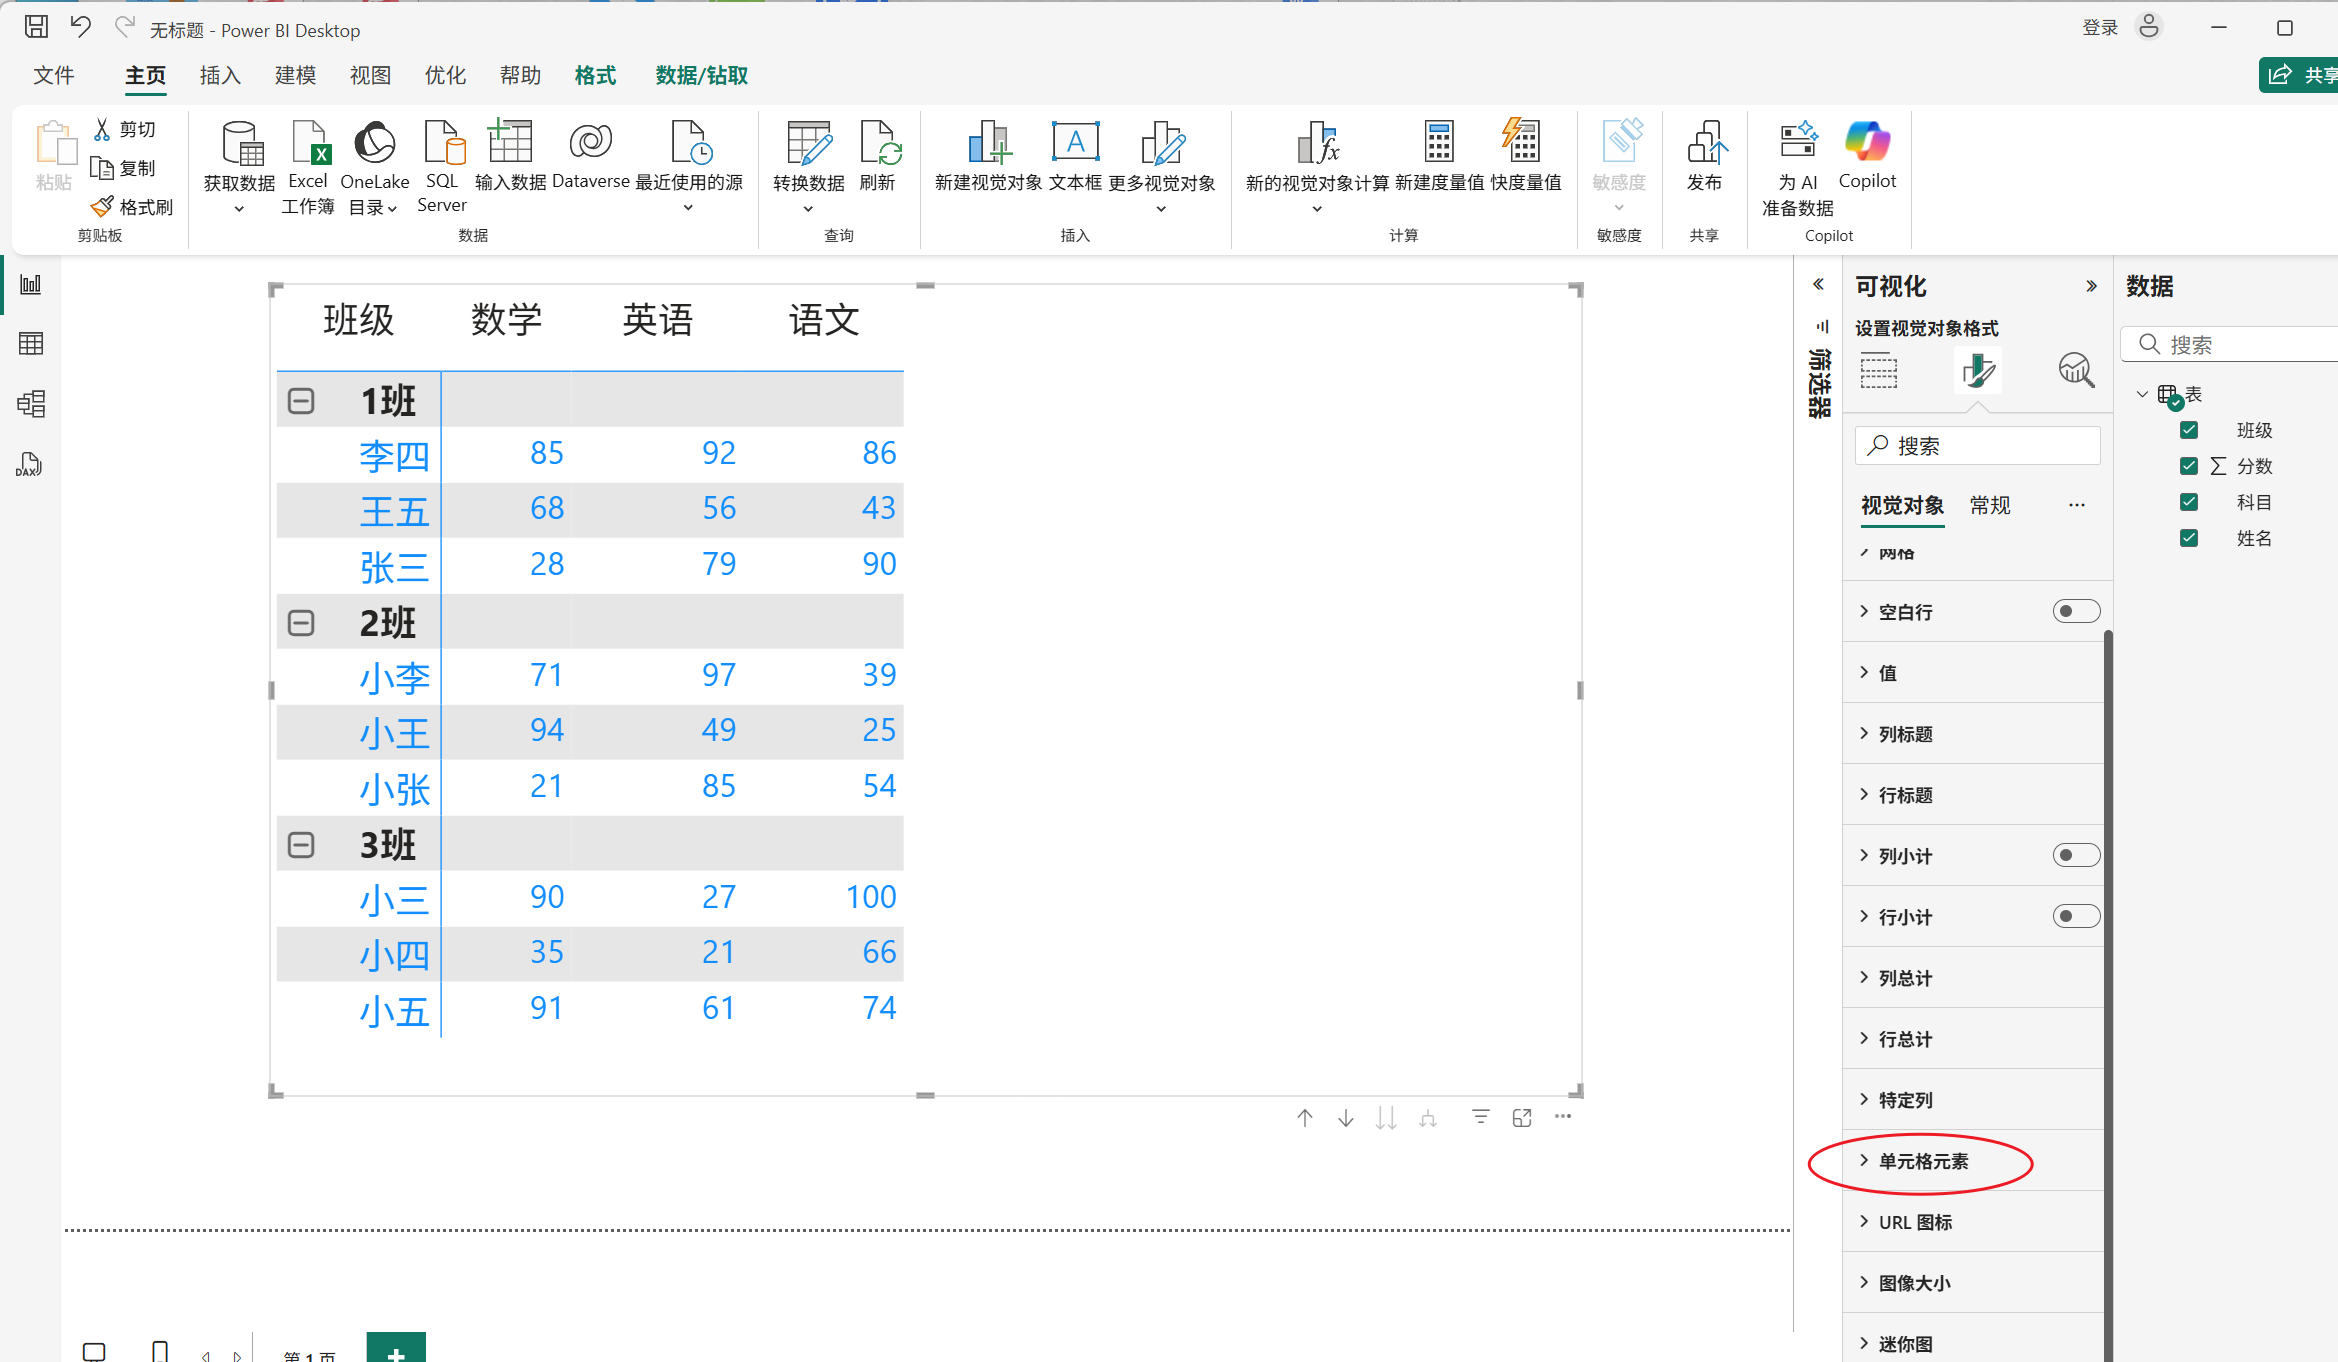Click the Excel workbook data source icon
Image resolution: width=2338 pixels, height=1362 pixels.
point(308,143)
